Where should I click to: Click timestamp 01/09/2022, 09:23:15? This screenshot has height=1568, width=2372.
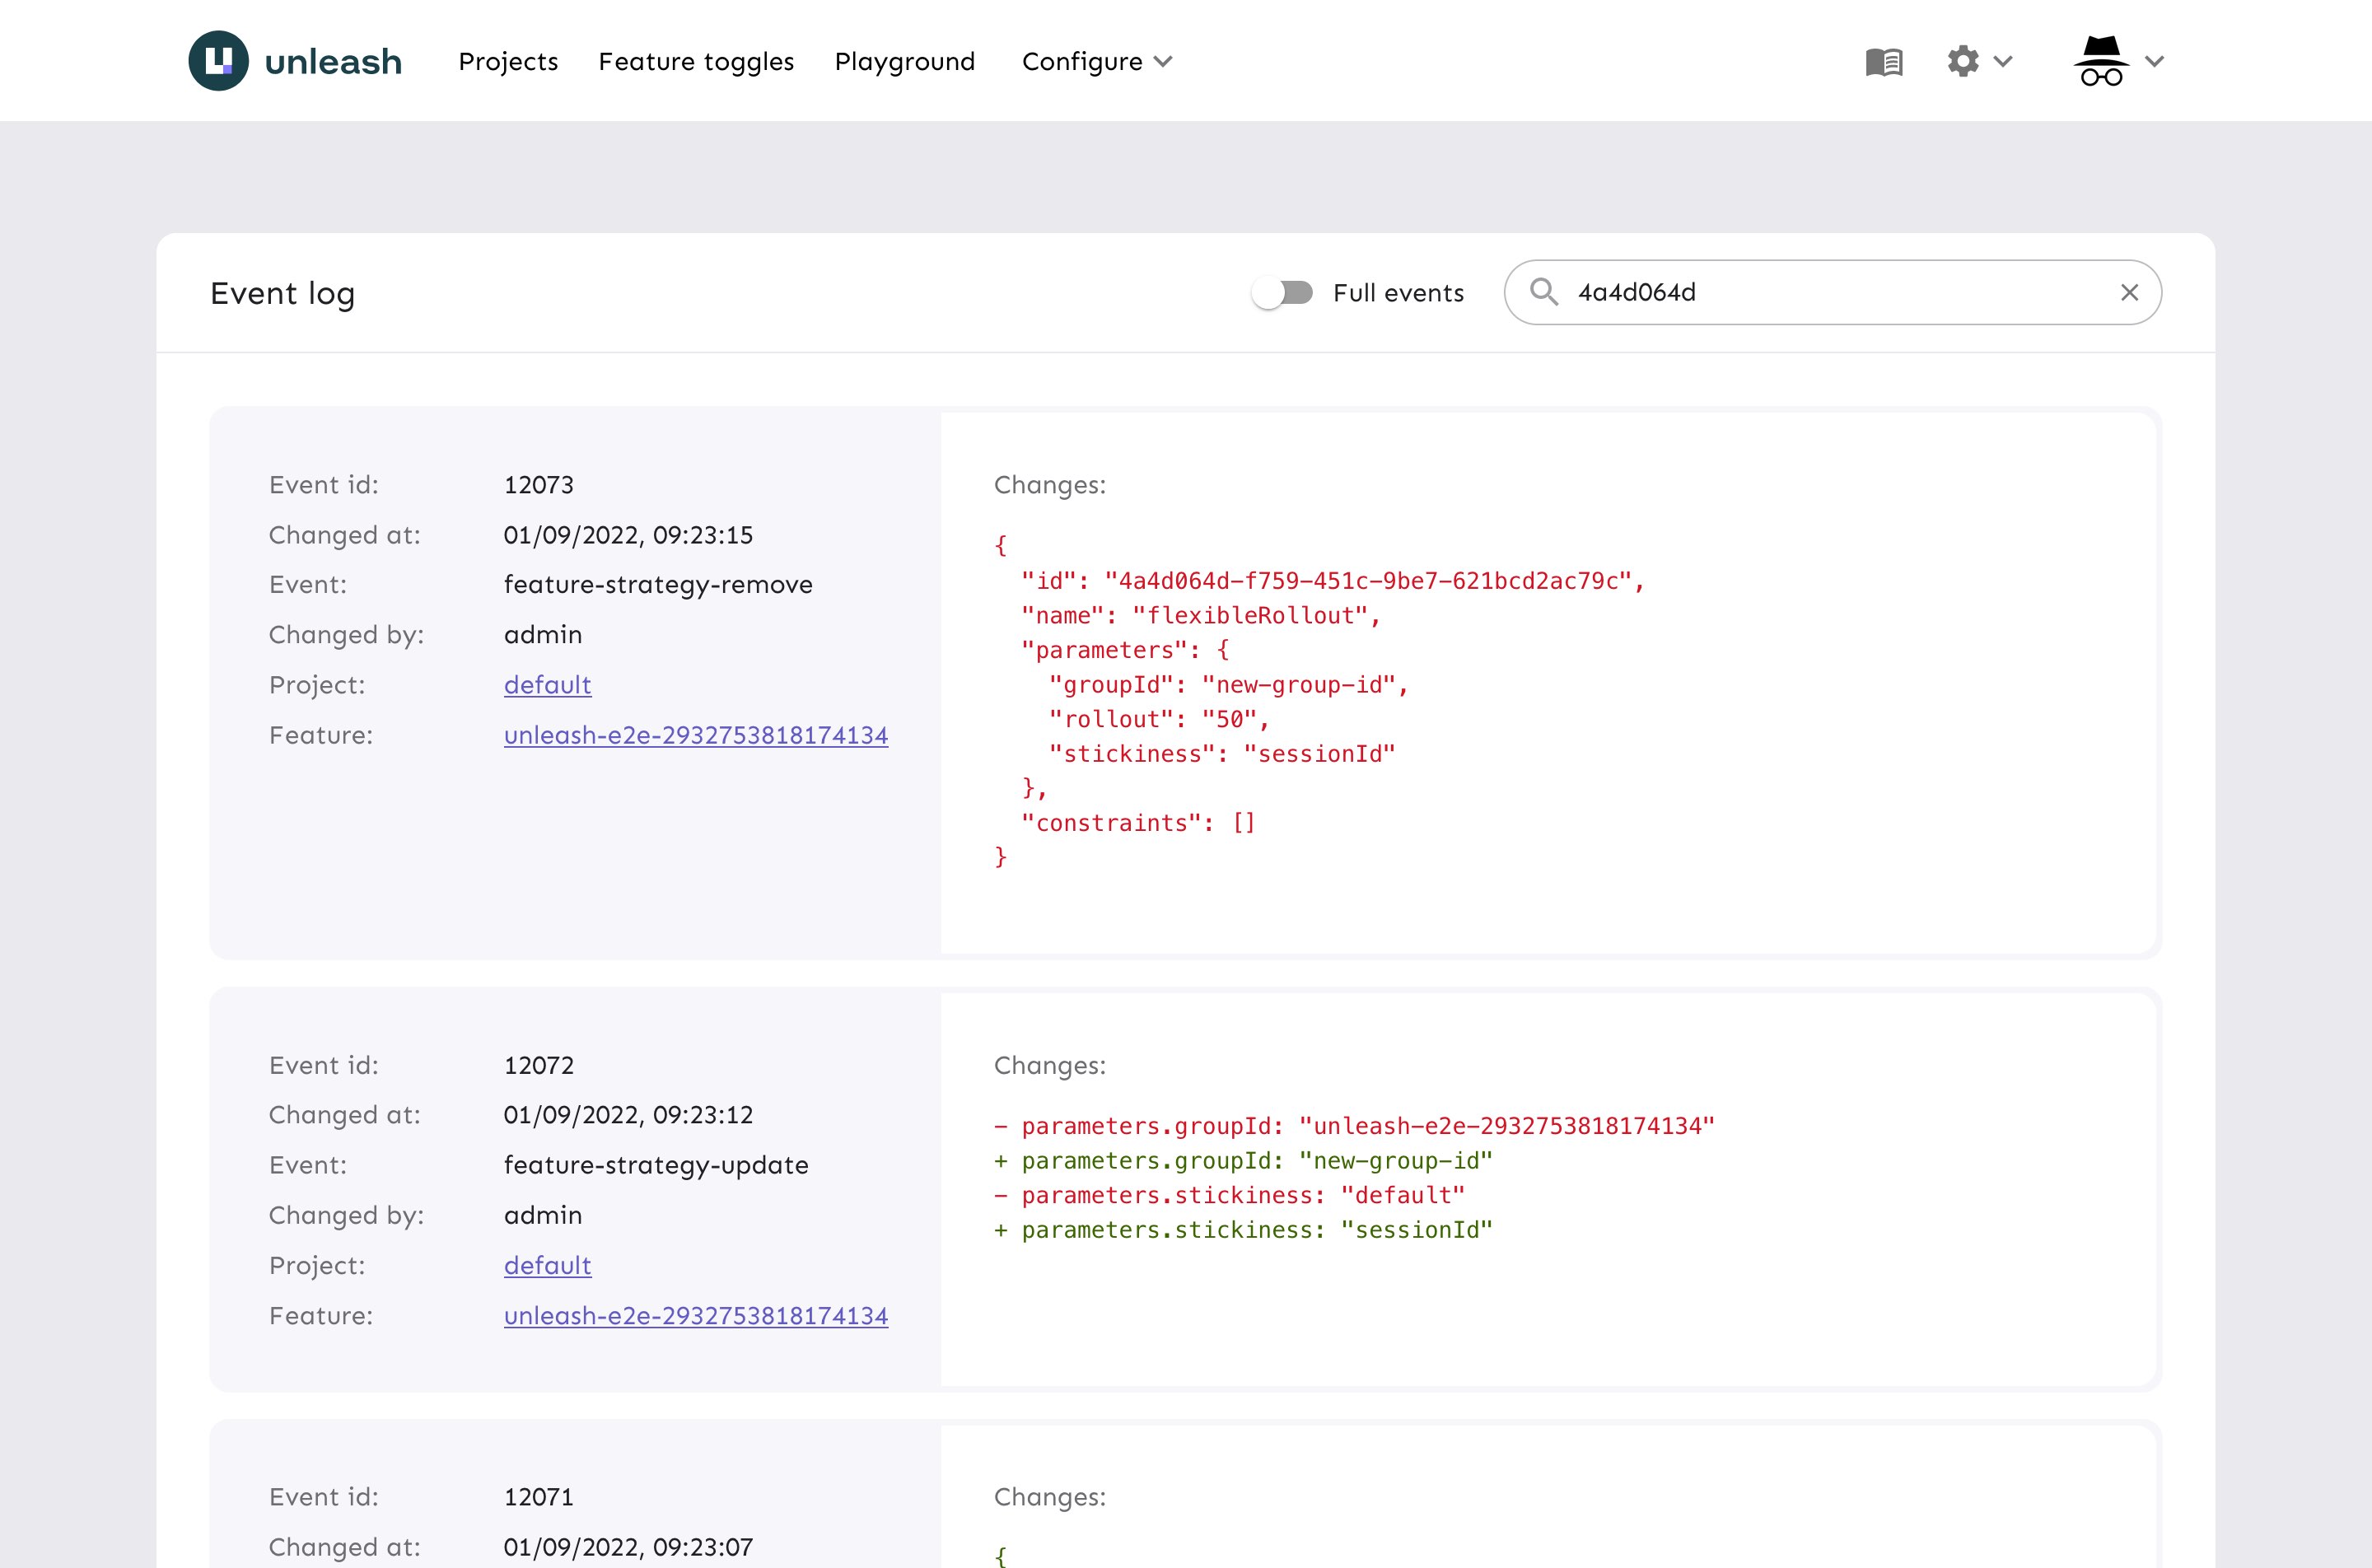pyautogui.click(x=628, y=535)
